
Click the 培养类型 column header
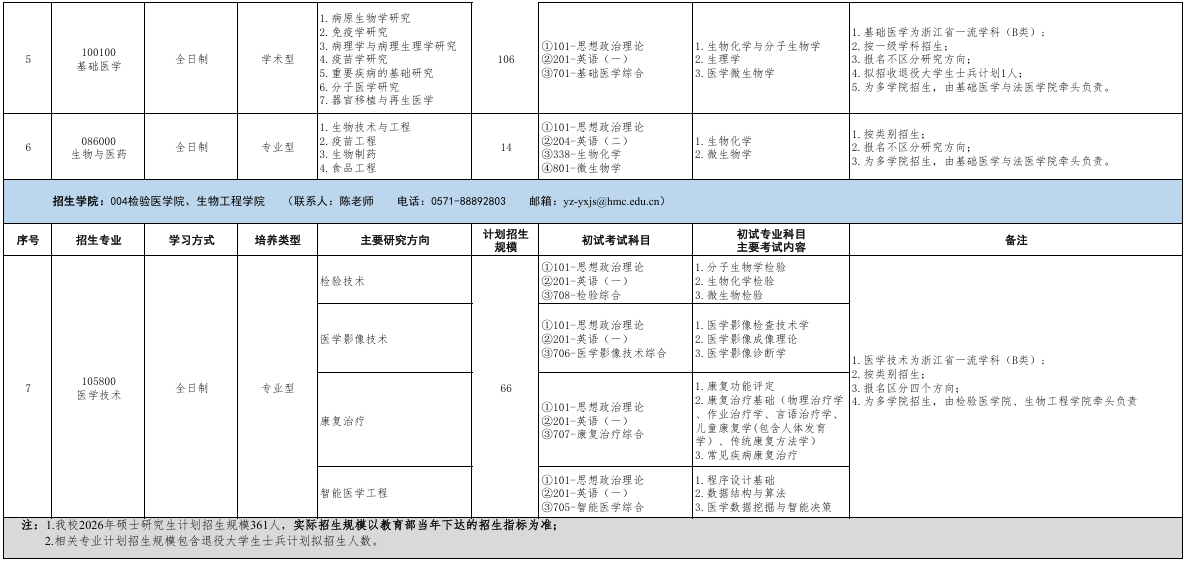277,241
